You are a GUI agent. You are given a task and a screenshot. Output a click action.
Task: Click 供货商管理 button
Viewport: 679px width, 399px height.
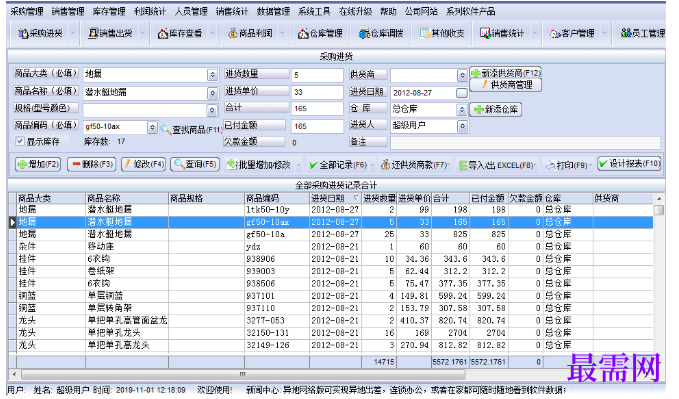pos(505,85)
